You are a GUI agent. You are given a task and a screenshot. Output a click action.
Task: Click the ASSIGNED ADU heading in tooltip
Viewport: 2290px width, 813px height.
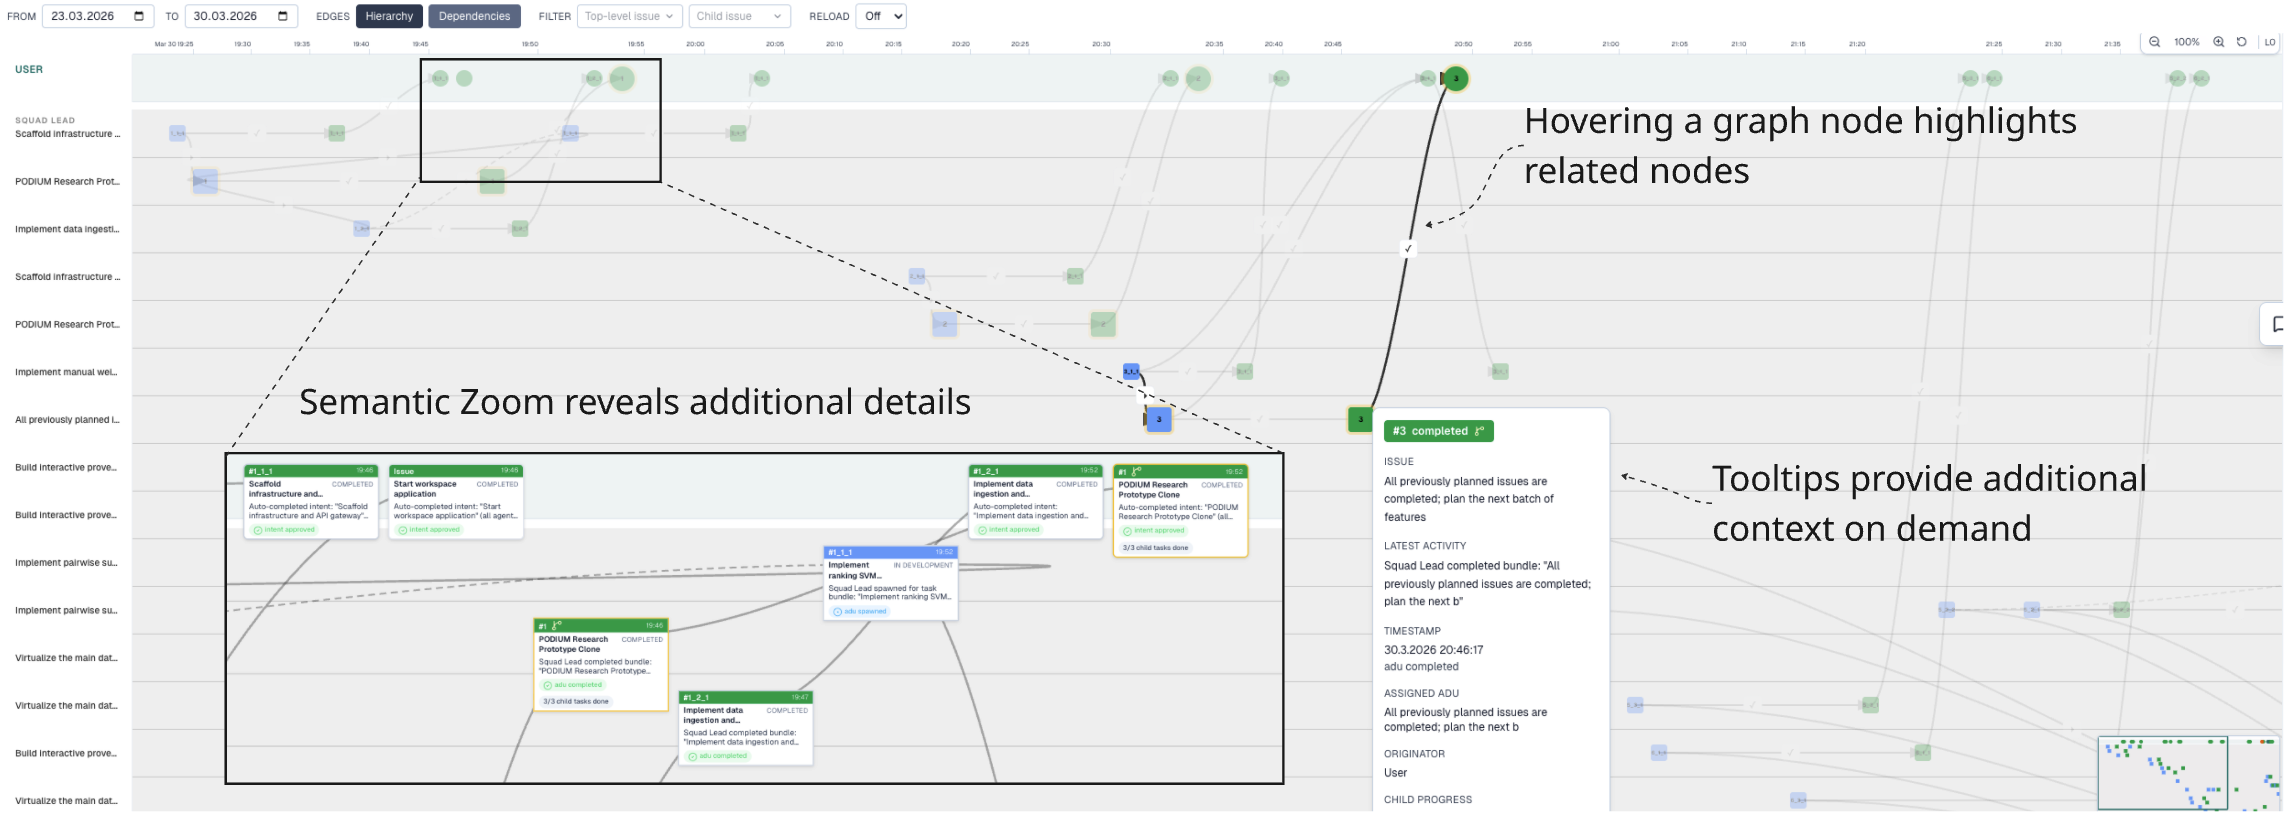tap(1421, 693)
